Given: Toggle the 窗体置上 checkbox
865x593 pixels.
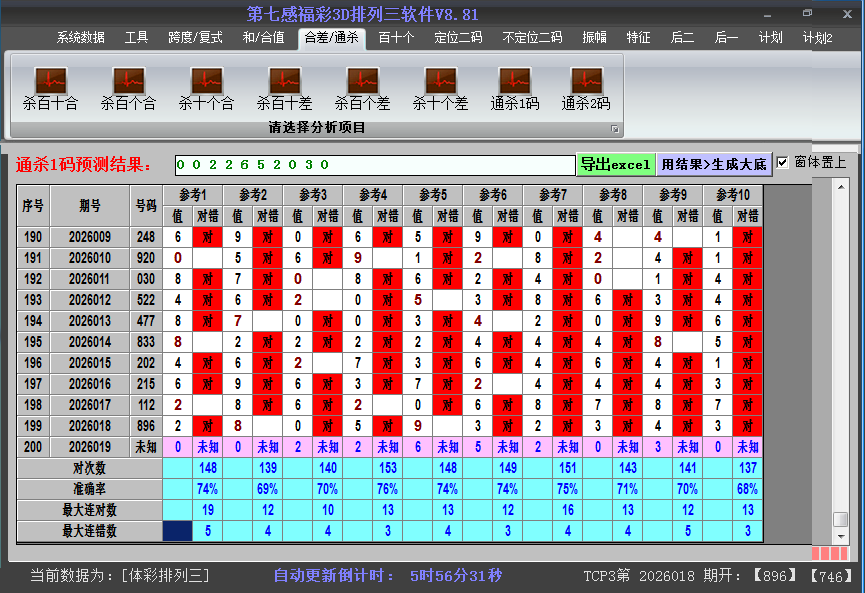Looking at the screenshot, I should coord(782,163).
